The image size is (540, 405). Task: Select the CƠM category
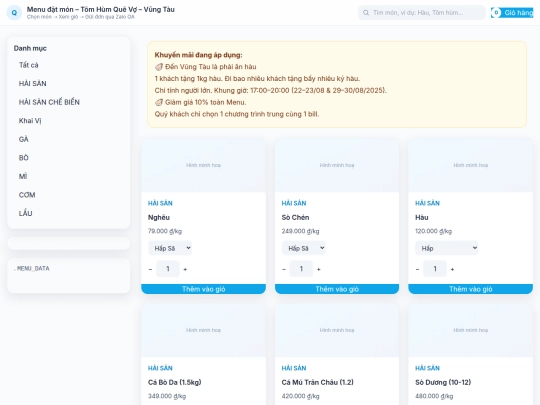[69, 195]
